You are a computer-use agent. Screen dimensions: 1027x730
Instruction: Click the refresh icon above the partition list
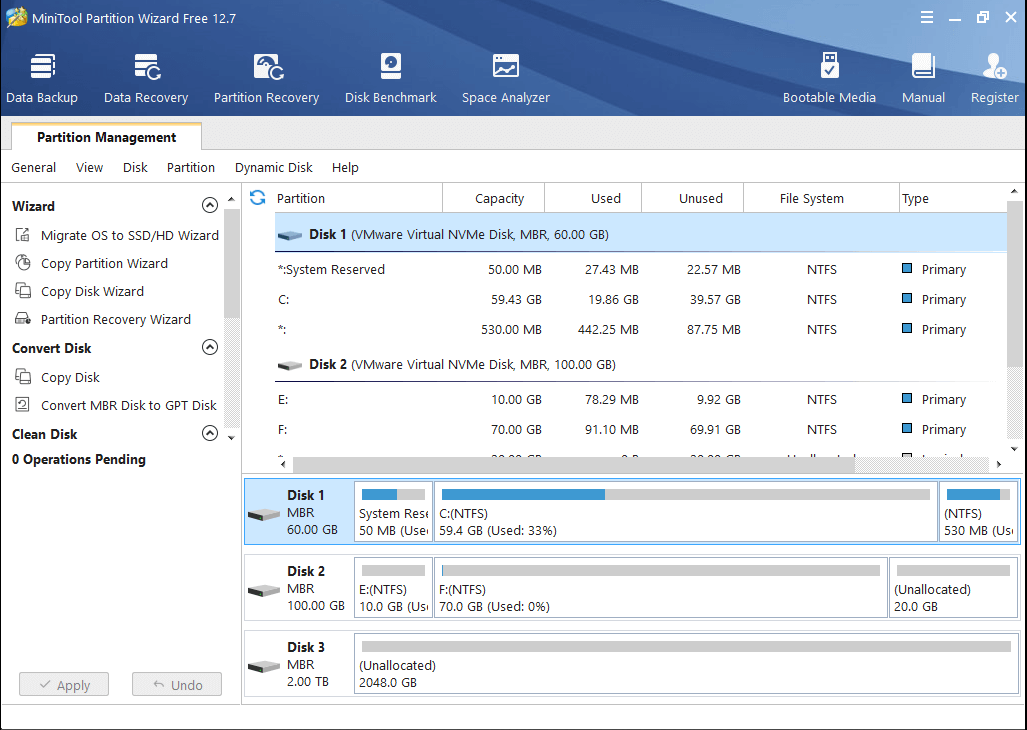(258, 198)
